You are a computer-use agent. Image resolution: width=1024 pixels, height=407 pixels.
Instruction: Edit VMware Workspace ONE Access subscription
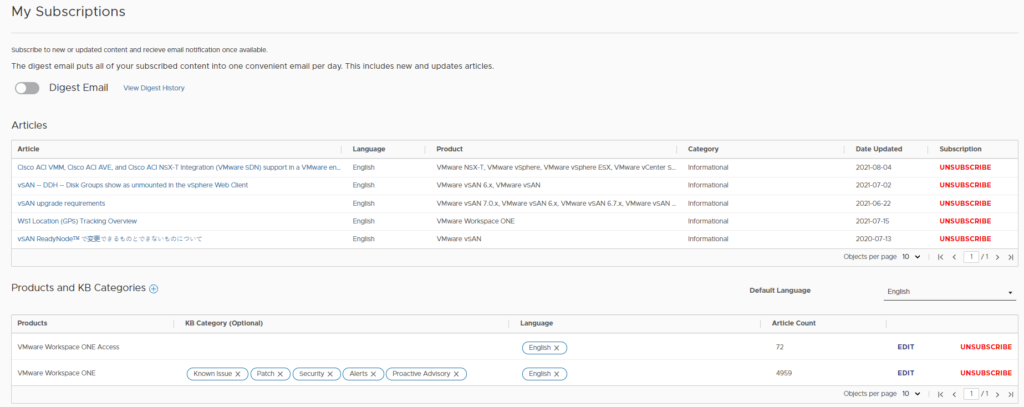click(906, 348)
